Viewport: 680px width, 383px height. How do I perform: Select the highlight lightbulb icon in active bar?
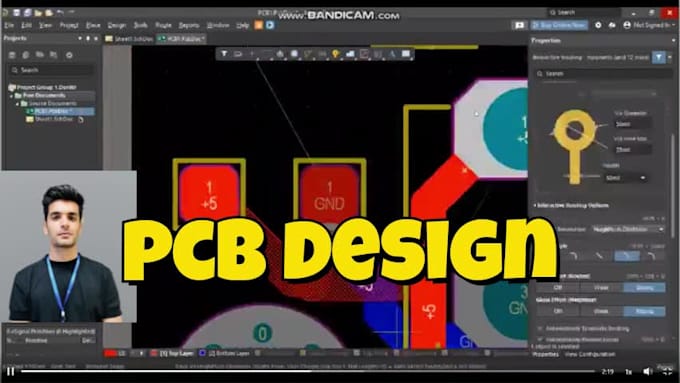coord(335,54)
